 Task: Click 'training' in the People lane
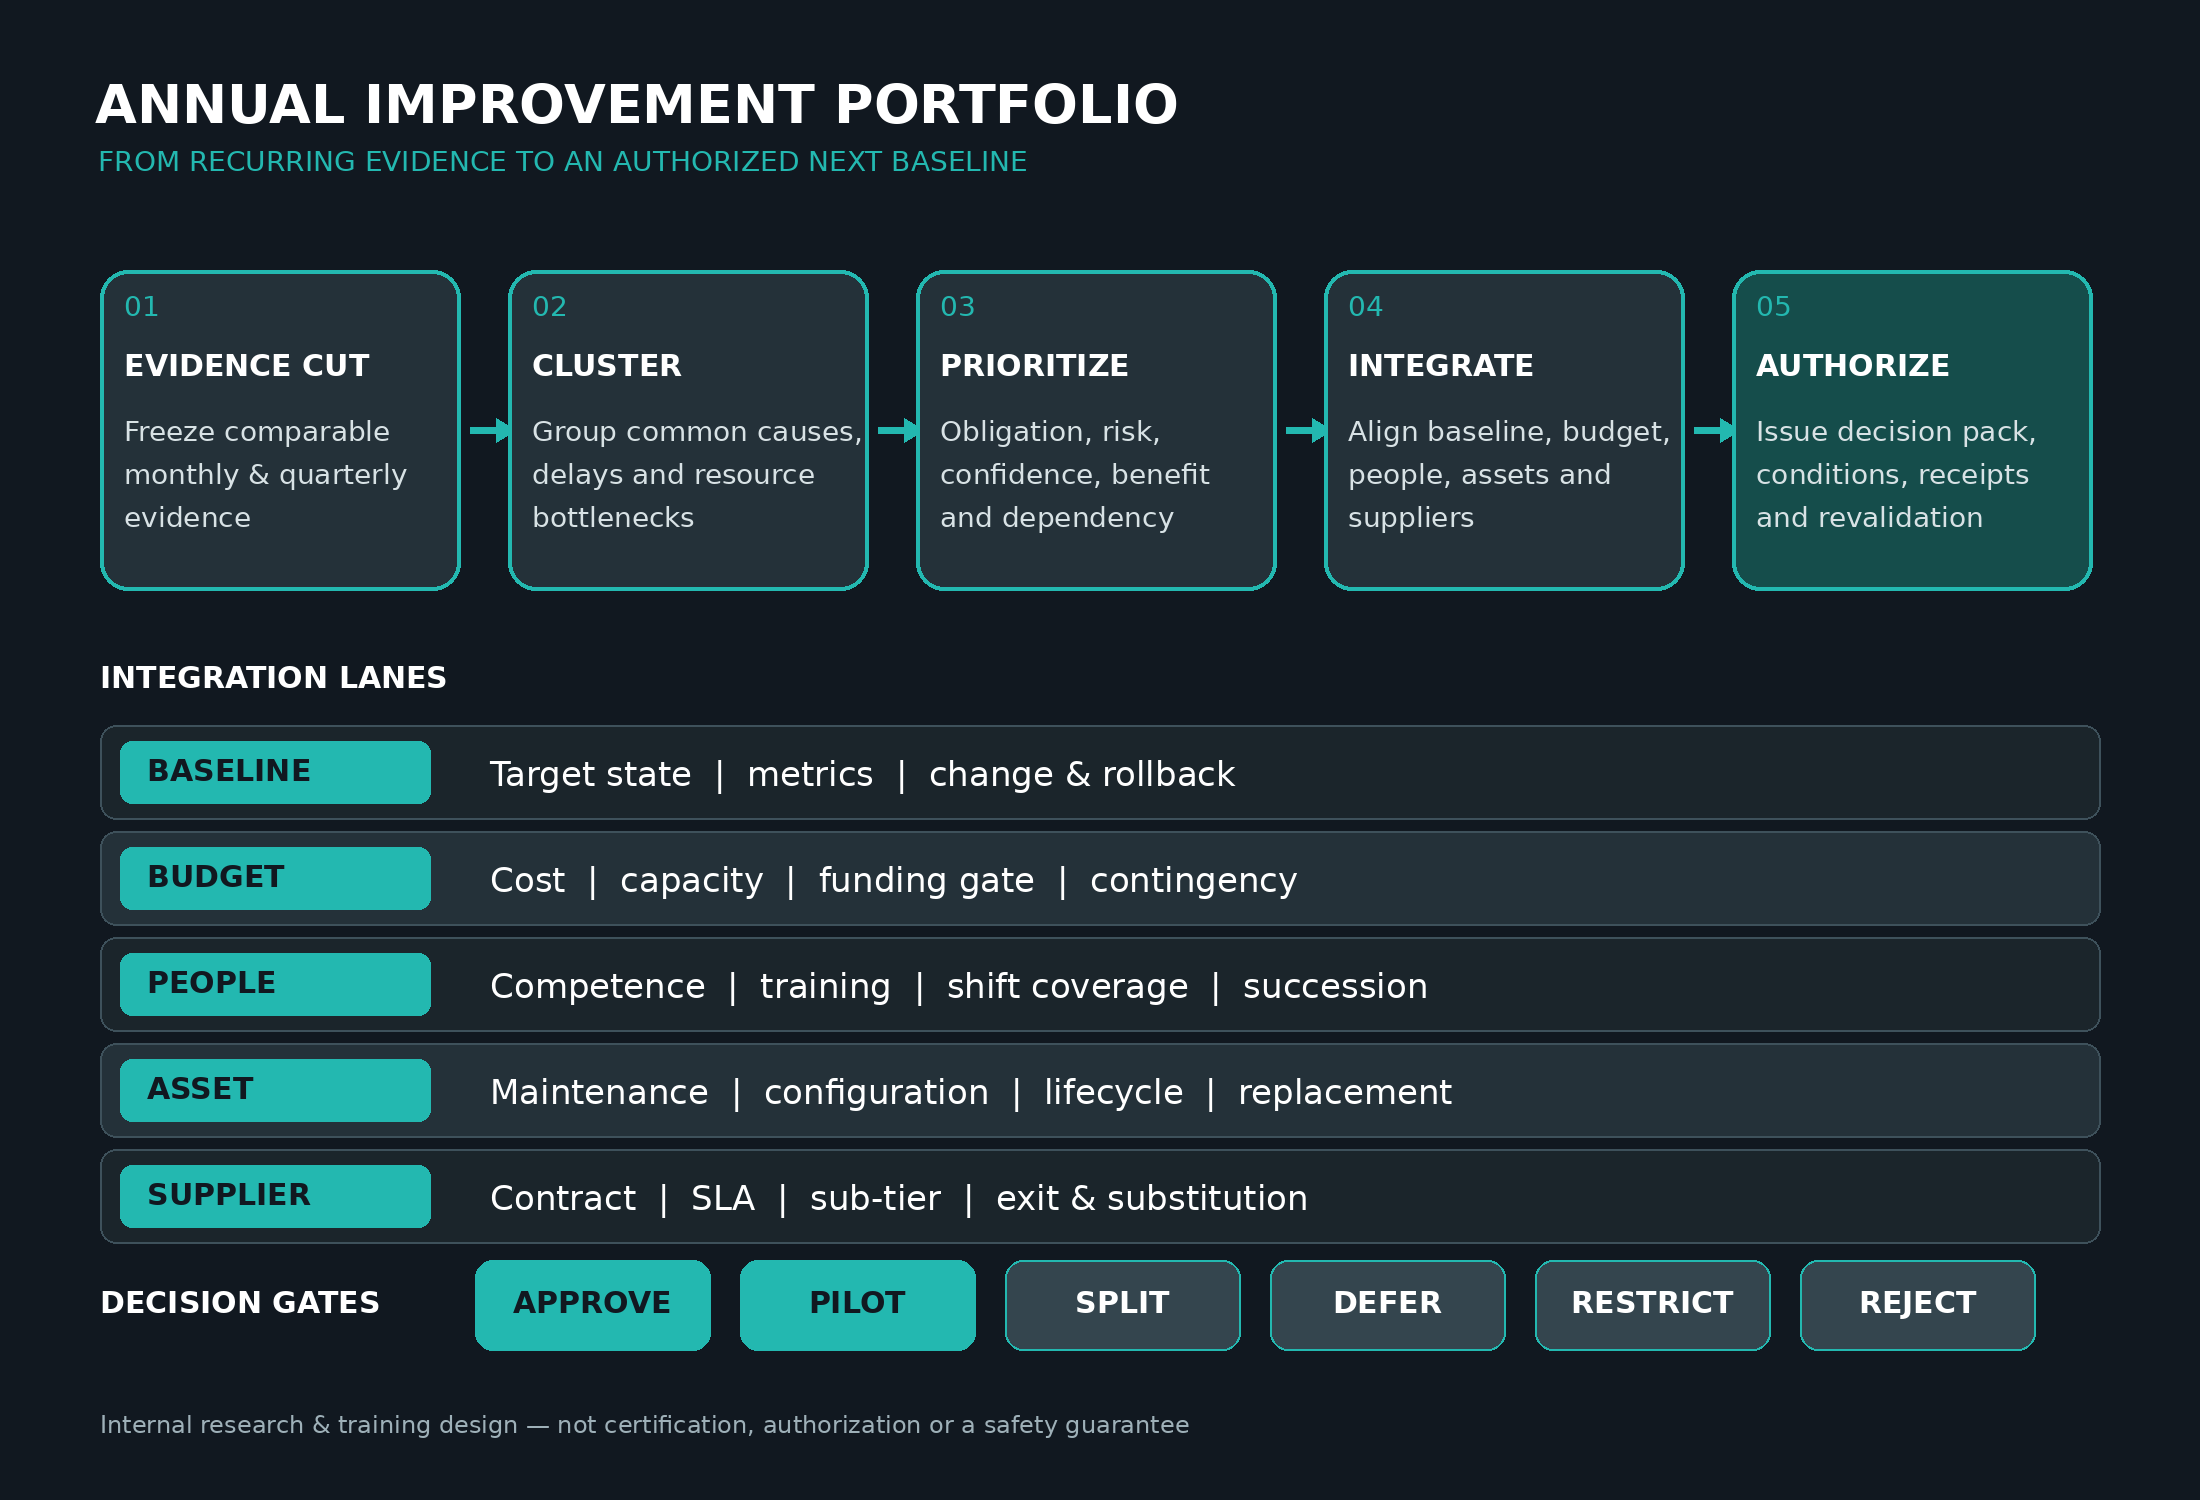825,987
